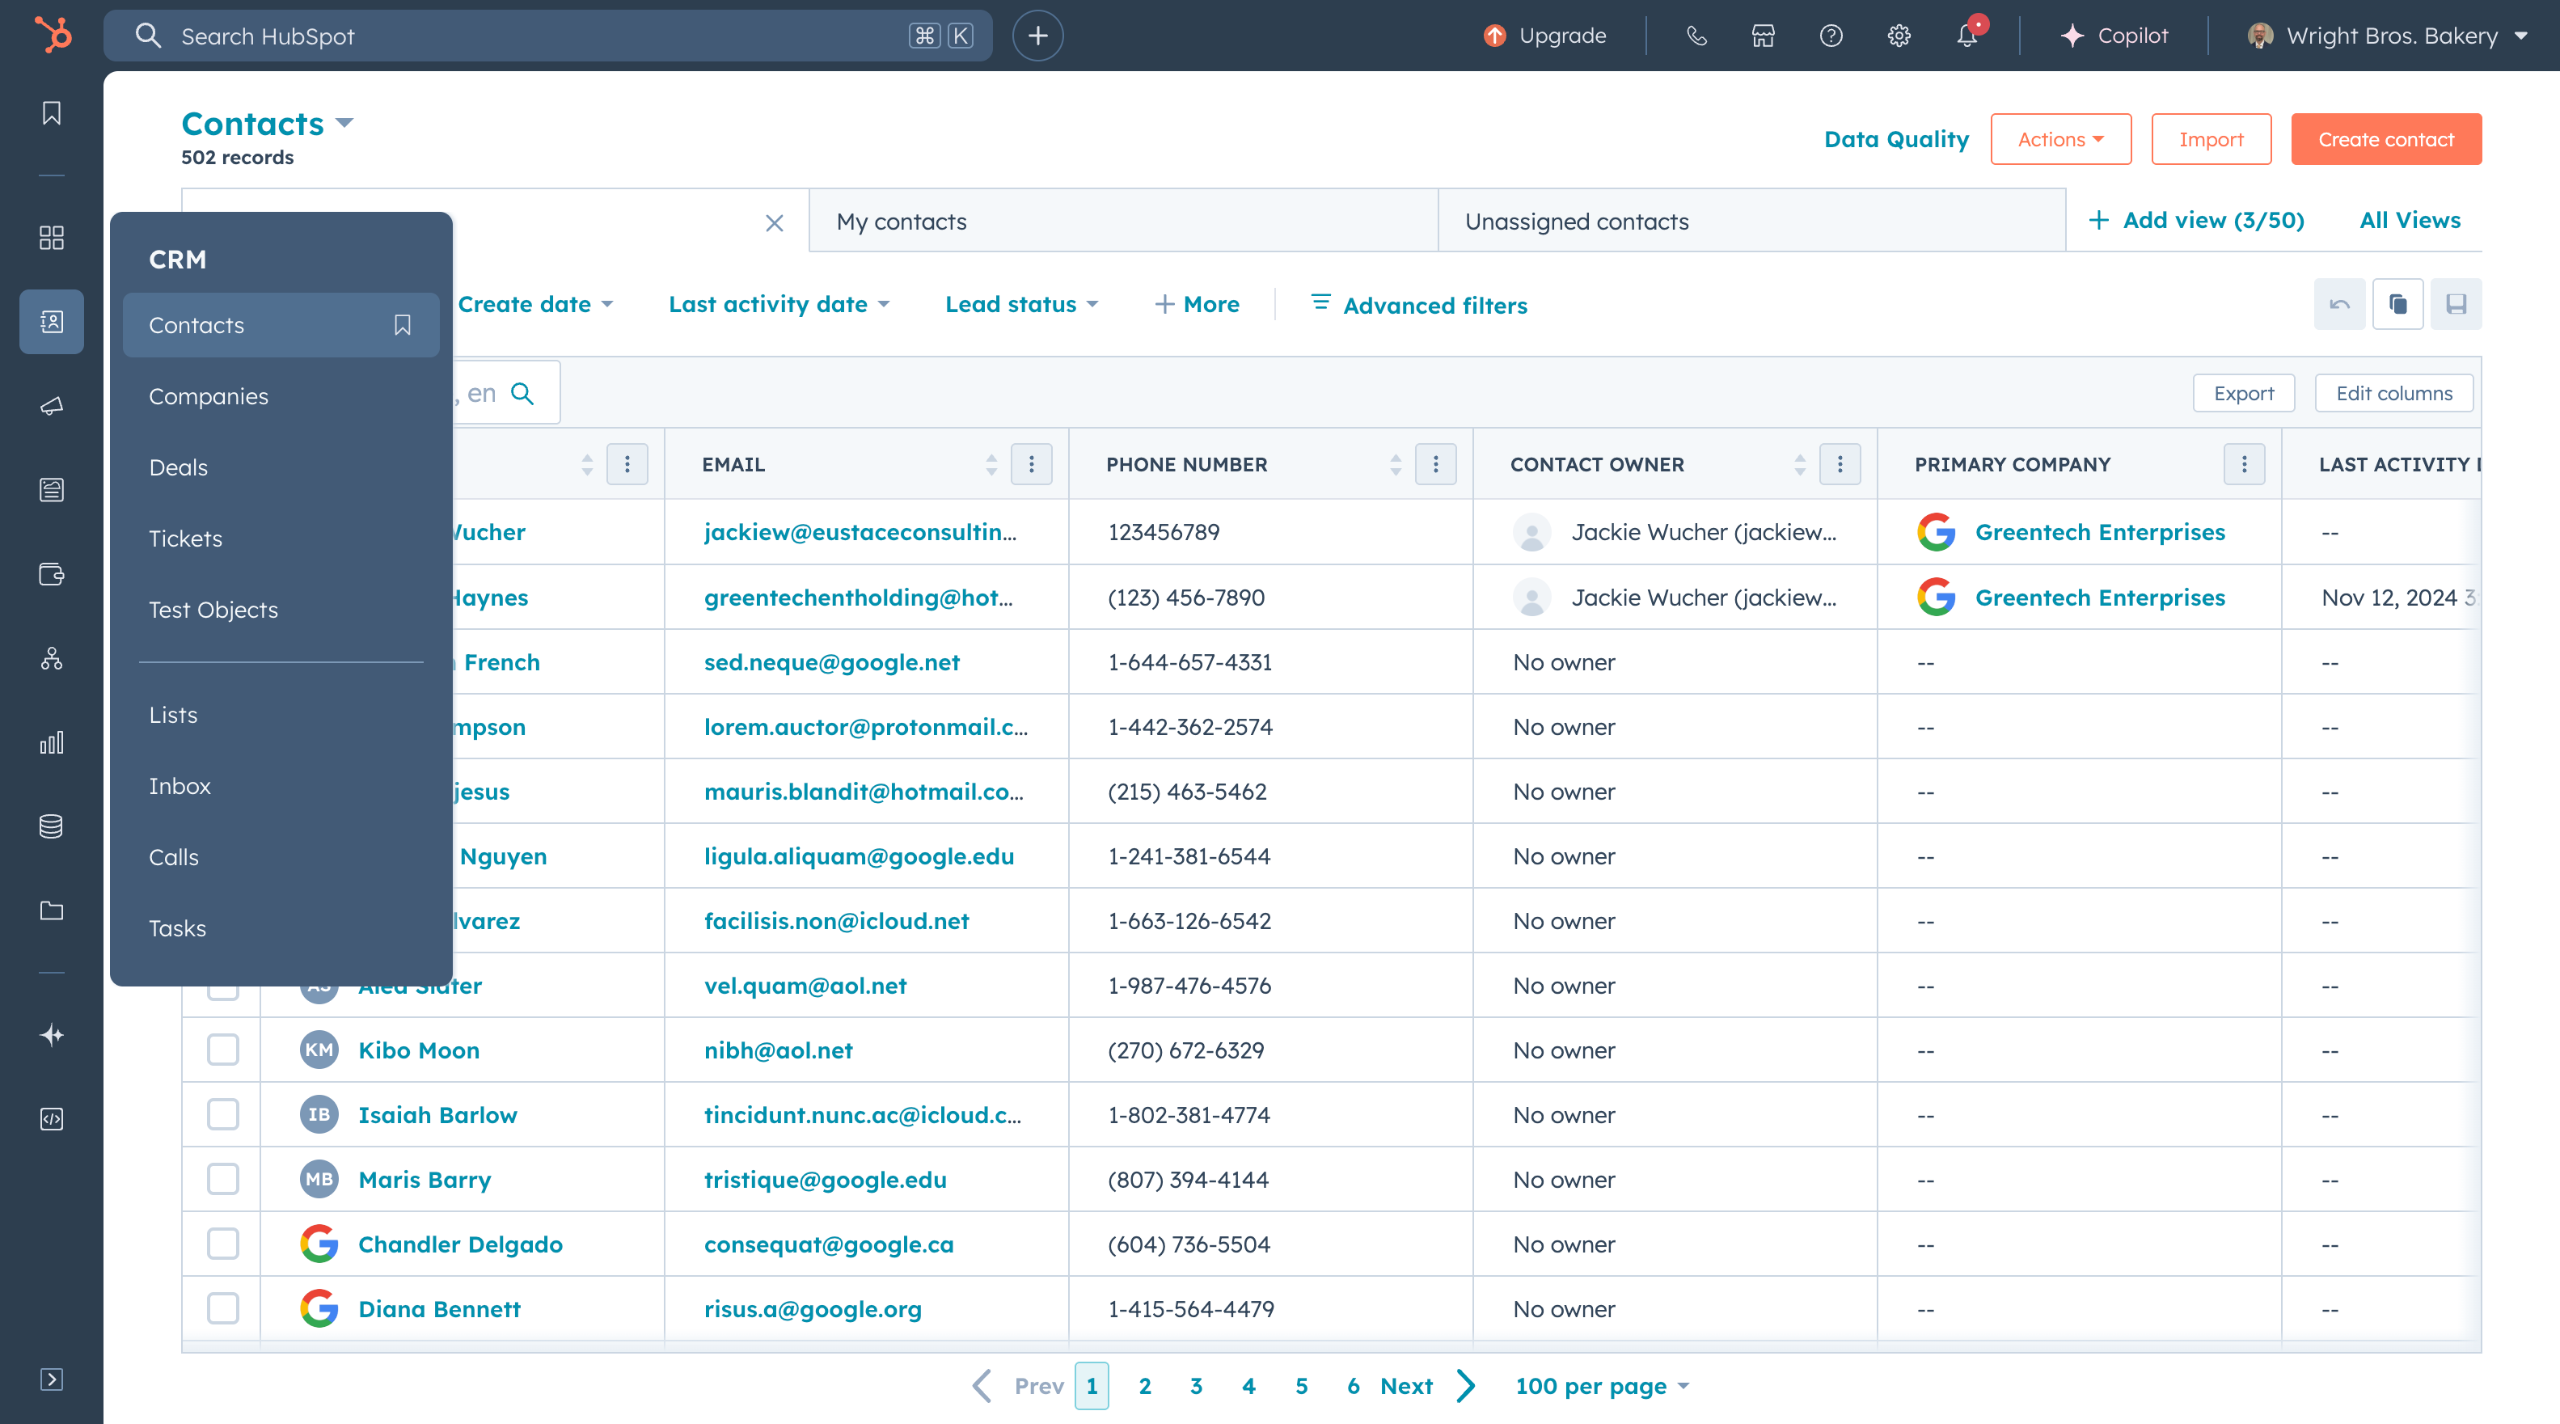The image size is (2560, 1424).
Task: Click the settings gear icon
Action: [x=1899, y=36]
